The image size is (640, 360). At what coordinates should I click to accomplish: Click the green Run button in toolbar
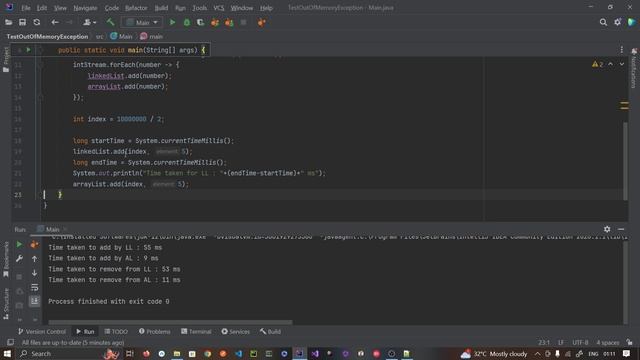[172, 22]
